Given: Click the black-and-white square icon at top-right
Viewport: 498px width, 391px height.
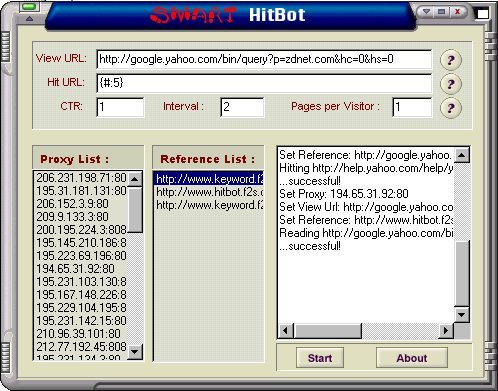Looking at the screenshot, I should (x=482, y=13).
